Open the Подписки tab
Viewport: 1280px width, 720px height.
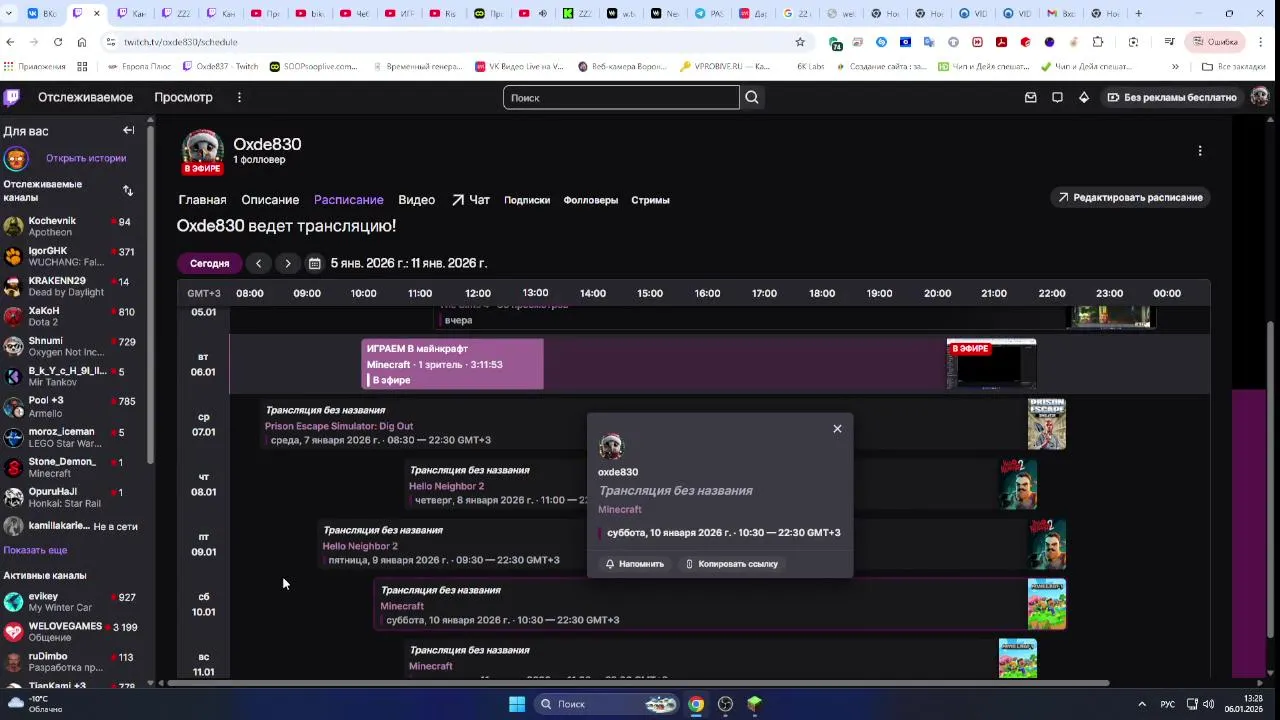click(x=527, y=200)
